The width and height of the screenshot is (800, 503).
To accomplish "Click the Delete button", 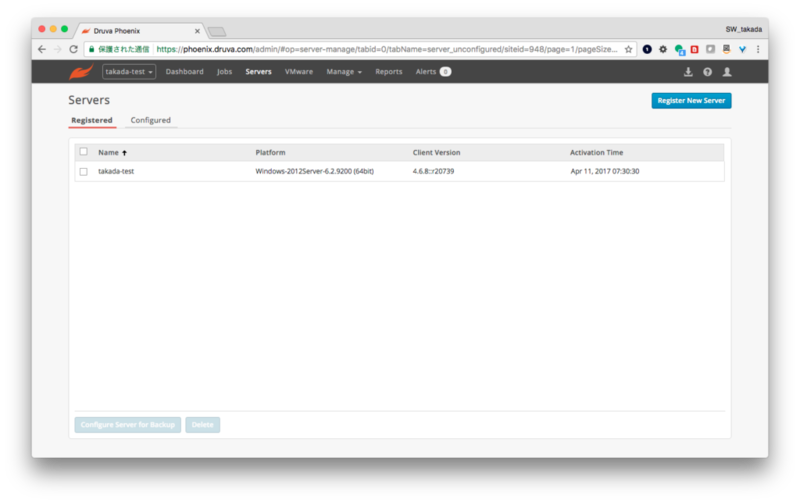I will pos(203,425).
